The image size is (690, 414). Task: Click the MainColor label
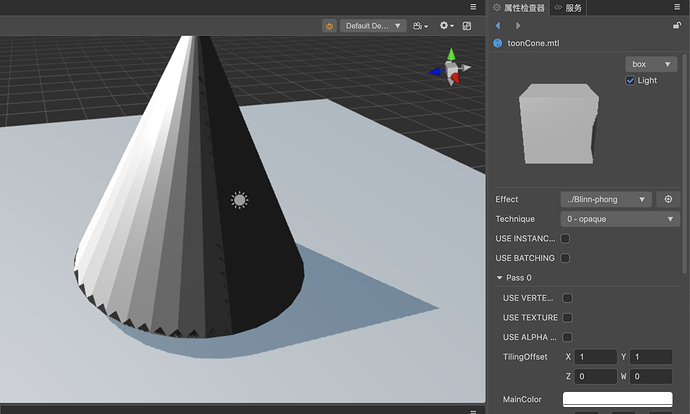click(522, 399)
